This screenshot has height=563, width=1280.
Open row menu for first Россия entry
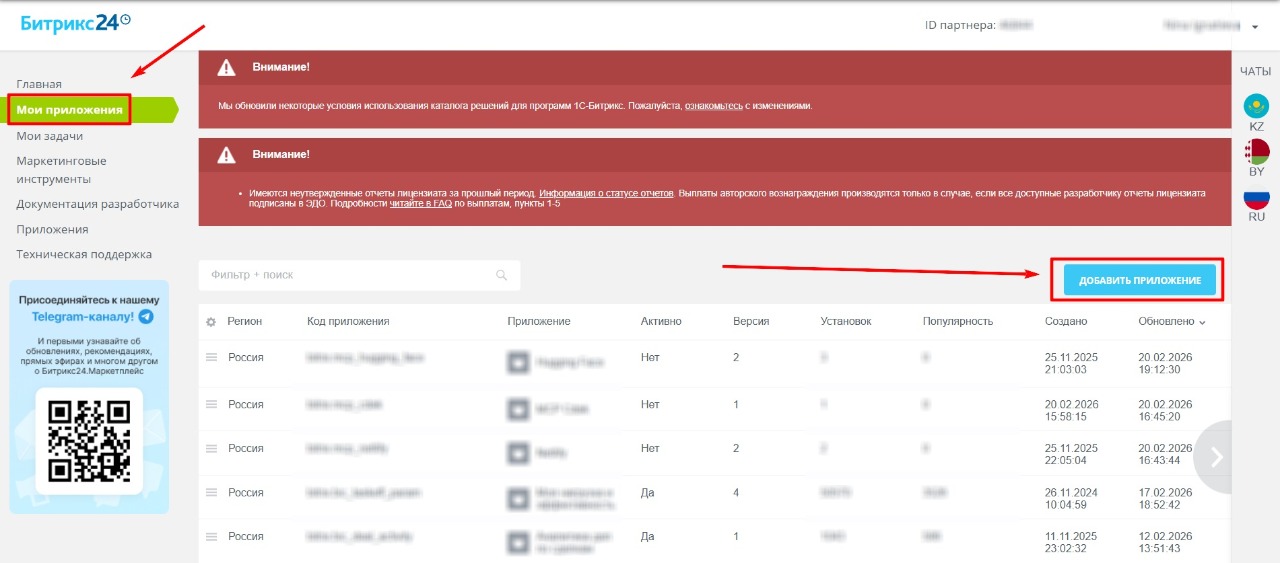pyautogui.click(x=211, y=357)
